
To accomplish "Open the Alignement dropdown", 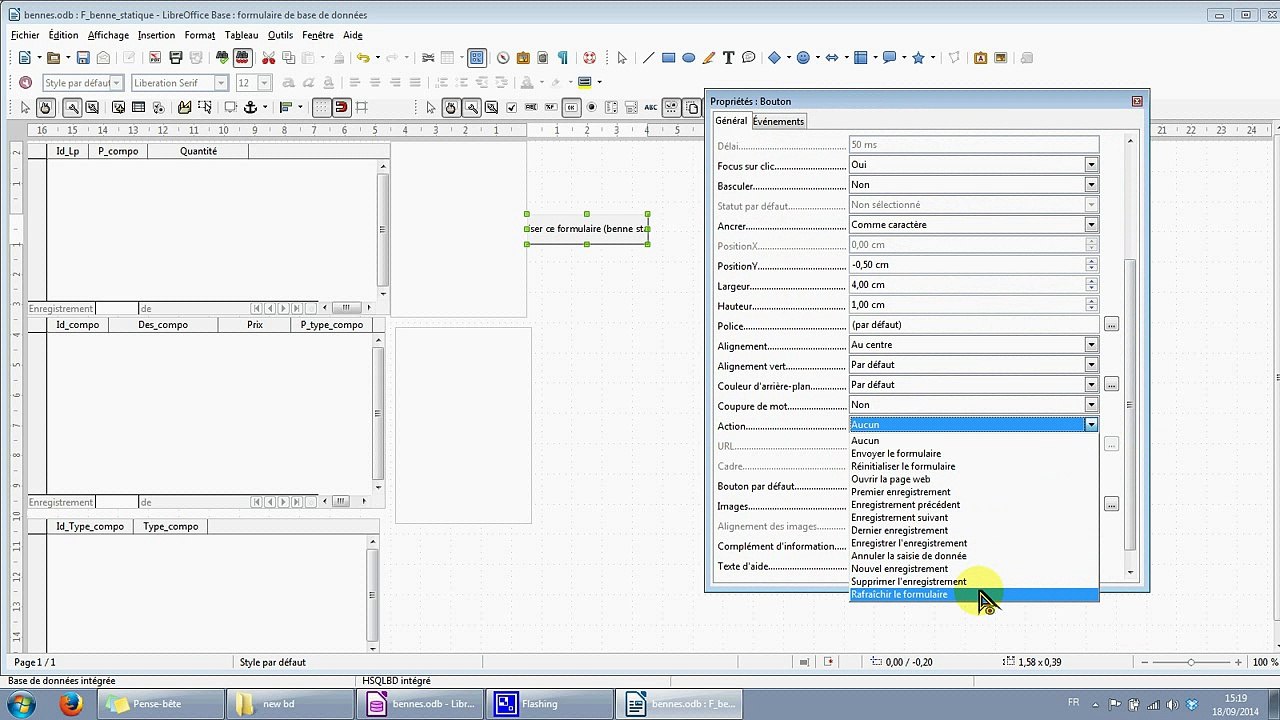I will click(1091, 345).
